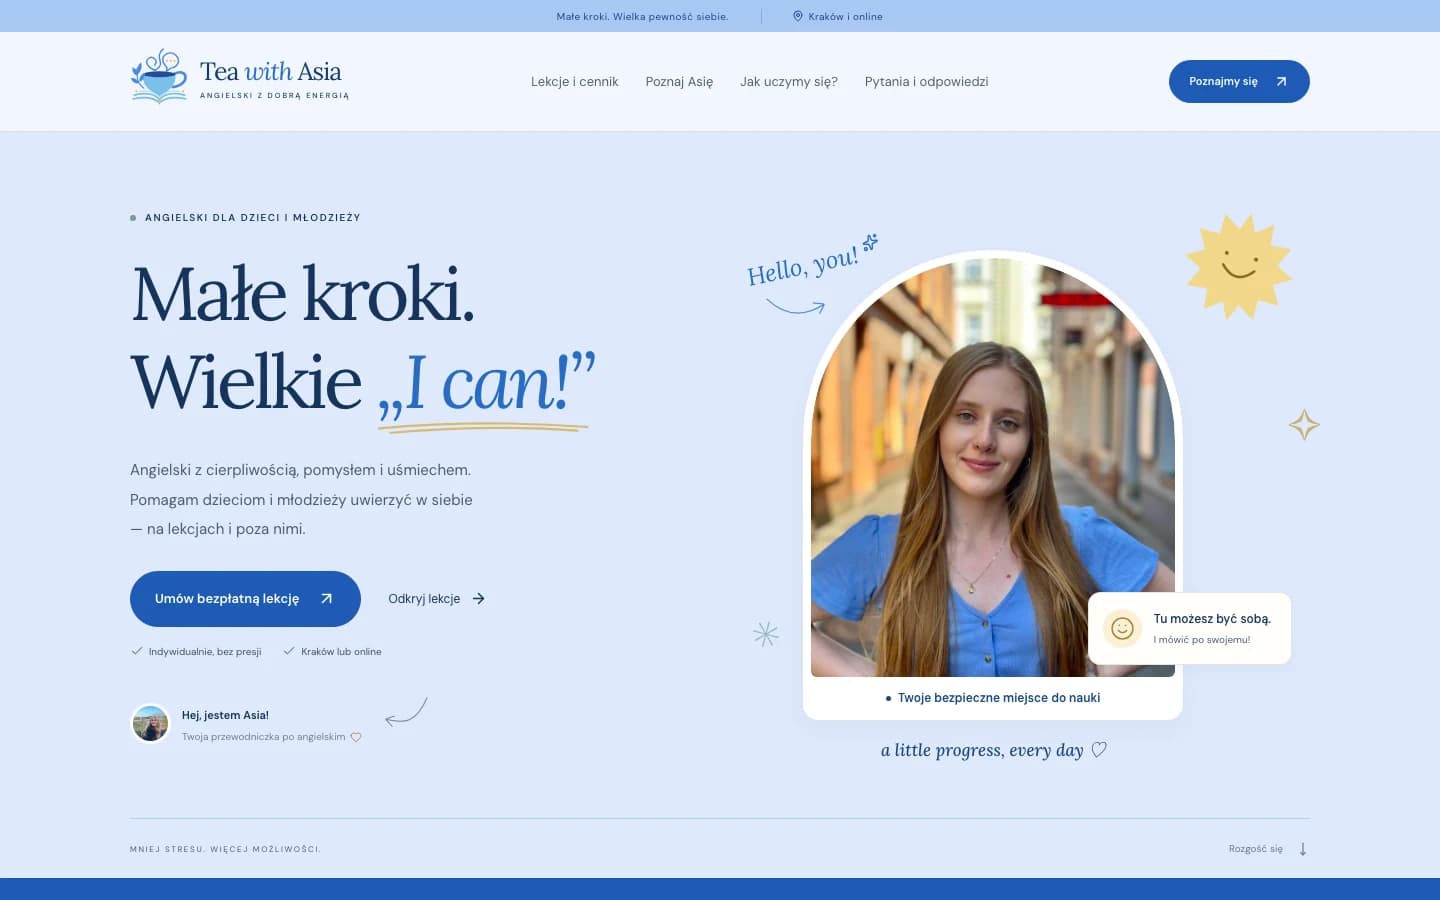Viewport: 1440px width, 900px height.
Task: Follow the Odkryj lekcje link
Action: click(437, 599)
